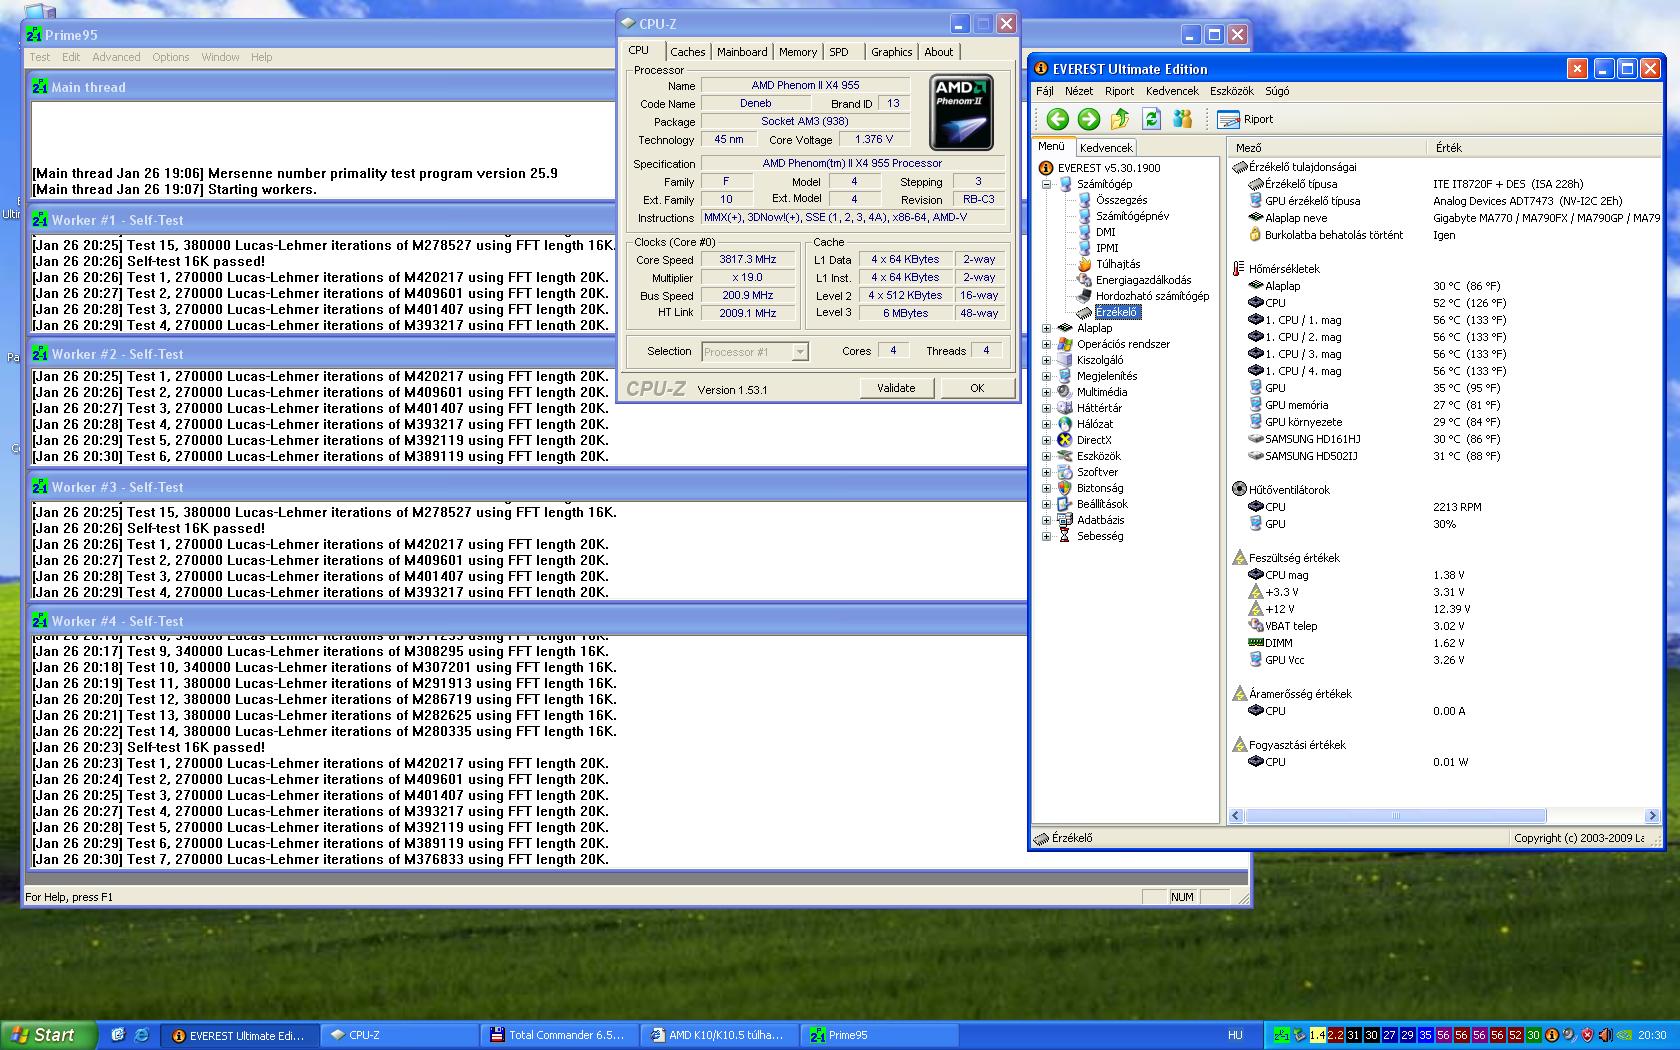The height and width of the screenshot is (1050, 1680).
Task: Select Energiagazdálkodás in the EVEREST tree
Action: tap(1134, 280)
